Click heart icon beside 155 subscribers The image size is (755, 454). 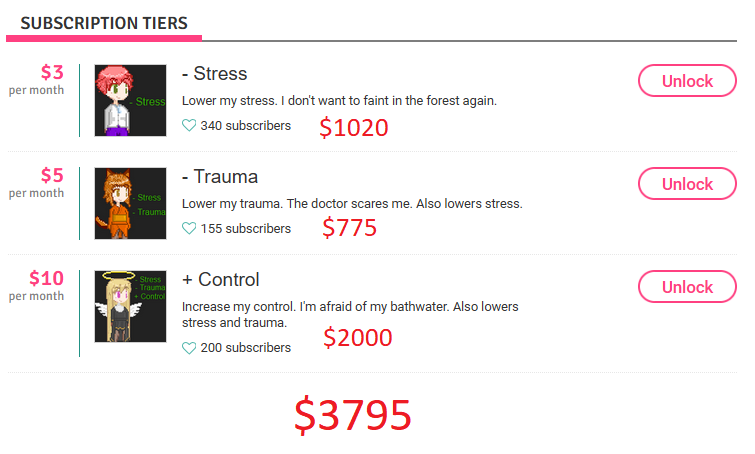[189, 229]
